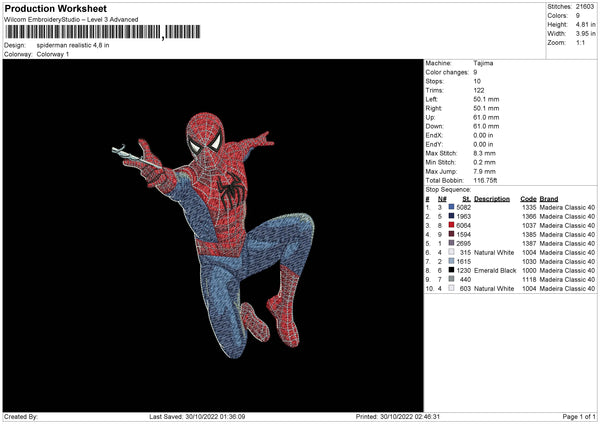Click the 'Brand' column header
This screenshot has width=600, height=424.
click(549, 199)
